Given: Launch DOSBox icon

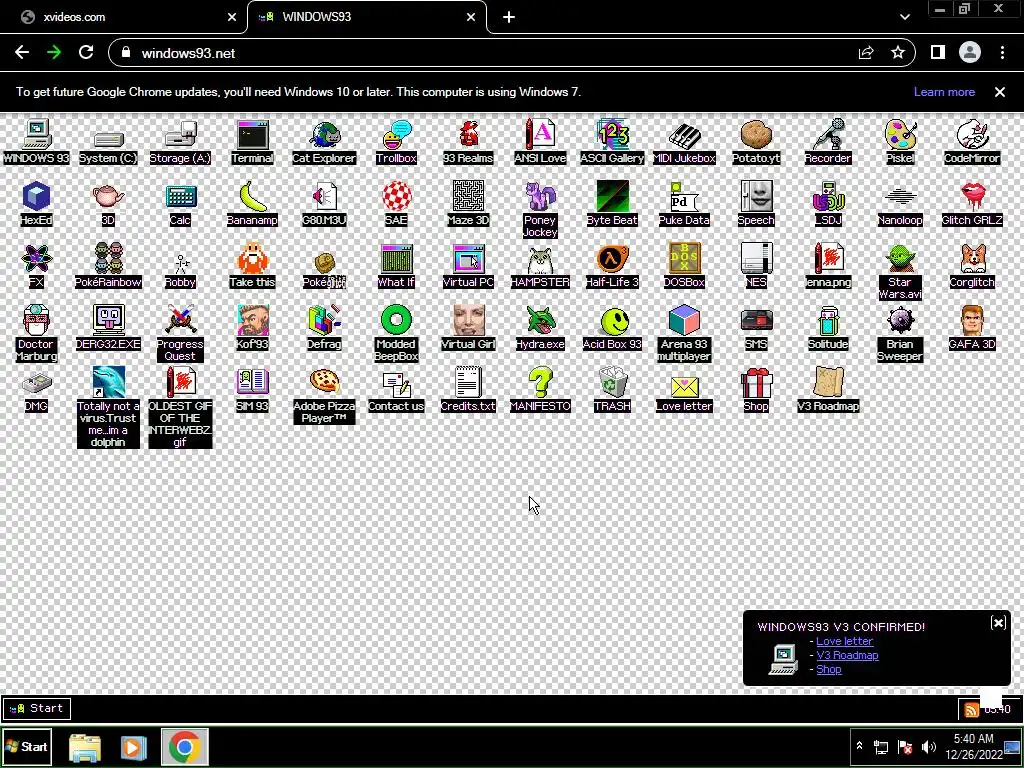Looking at the screenshot, I should 684,266.
